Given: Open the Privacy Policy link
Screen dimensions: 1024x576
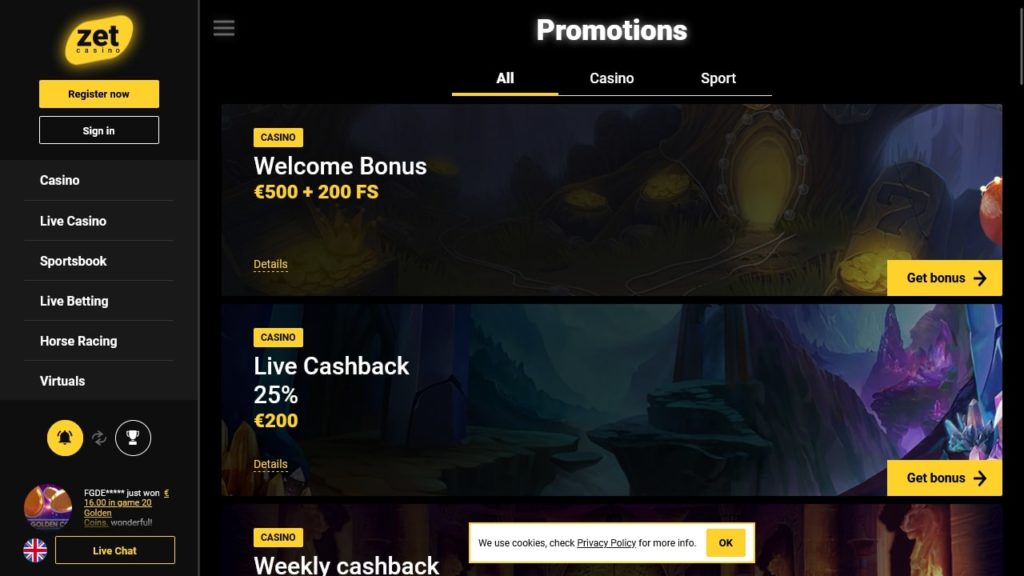Looking at the screenshot, I should pyautogui.click(x=606, y=543).
